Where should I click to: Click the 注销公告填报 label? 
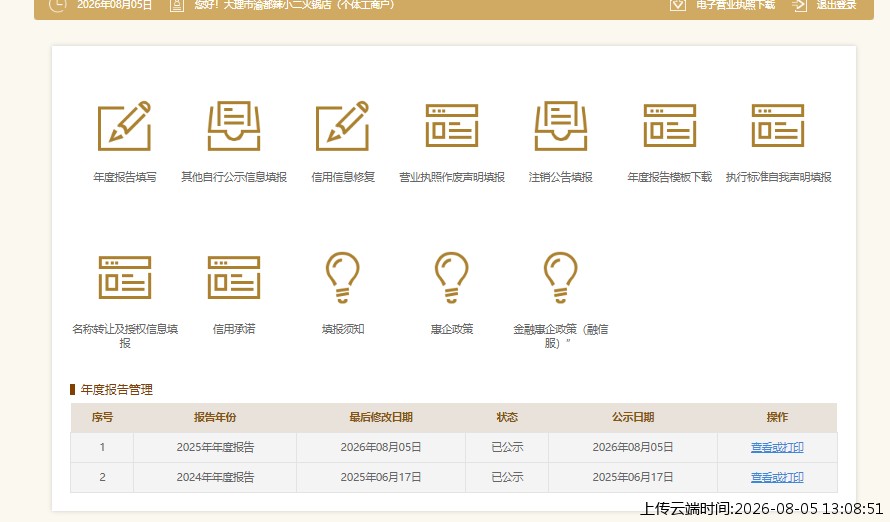point(561,177)
